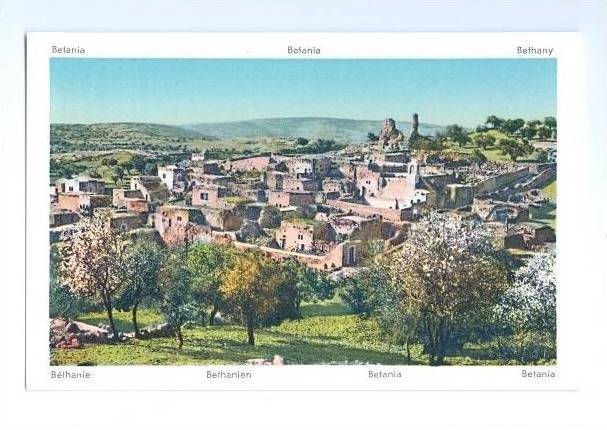The height and width of the screenshot is (430, 607).
Task: Click the "Betania" caption right of "Bethanien"
Action: (385, 374)
